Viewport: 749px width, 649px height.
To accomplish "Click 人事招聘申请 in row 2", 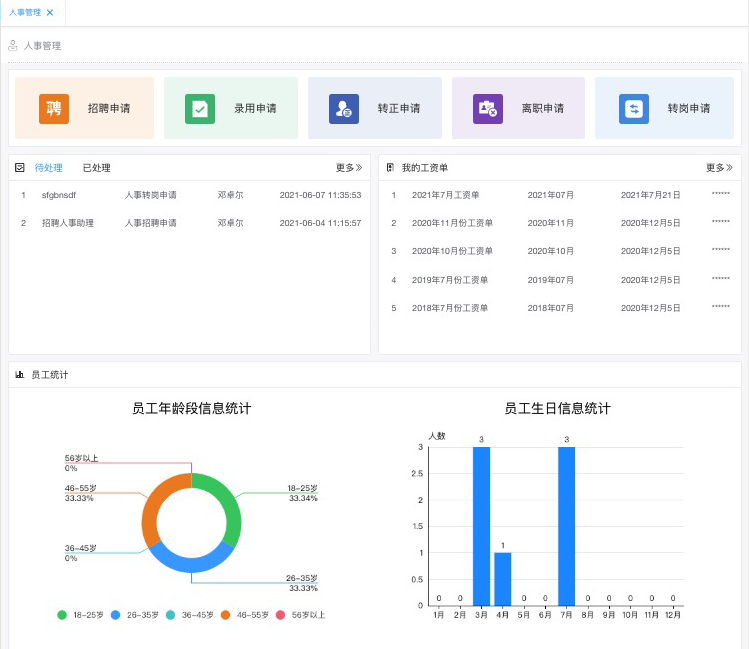I will click(150, 223).
